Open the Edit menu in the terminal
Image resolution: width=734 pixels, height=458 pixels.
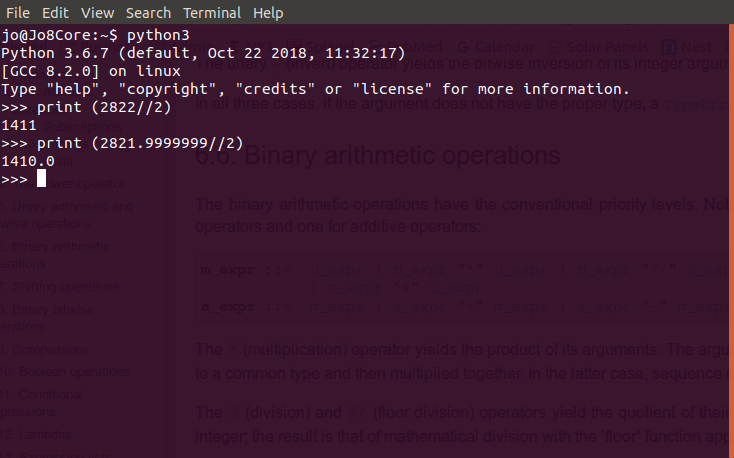coord(55,13)
